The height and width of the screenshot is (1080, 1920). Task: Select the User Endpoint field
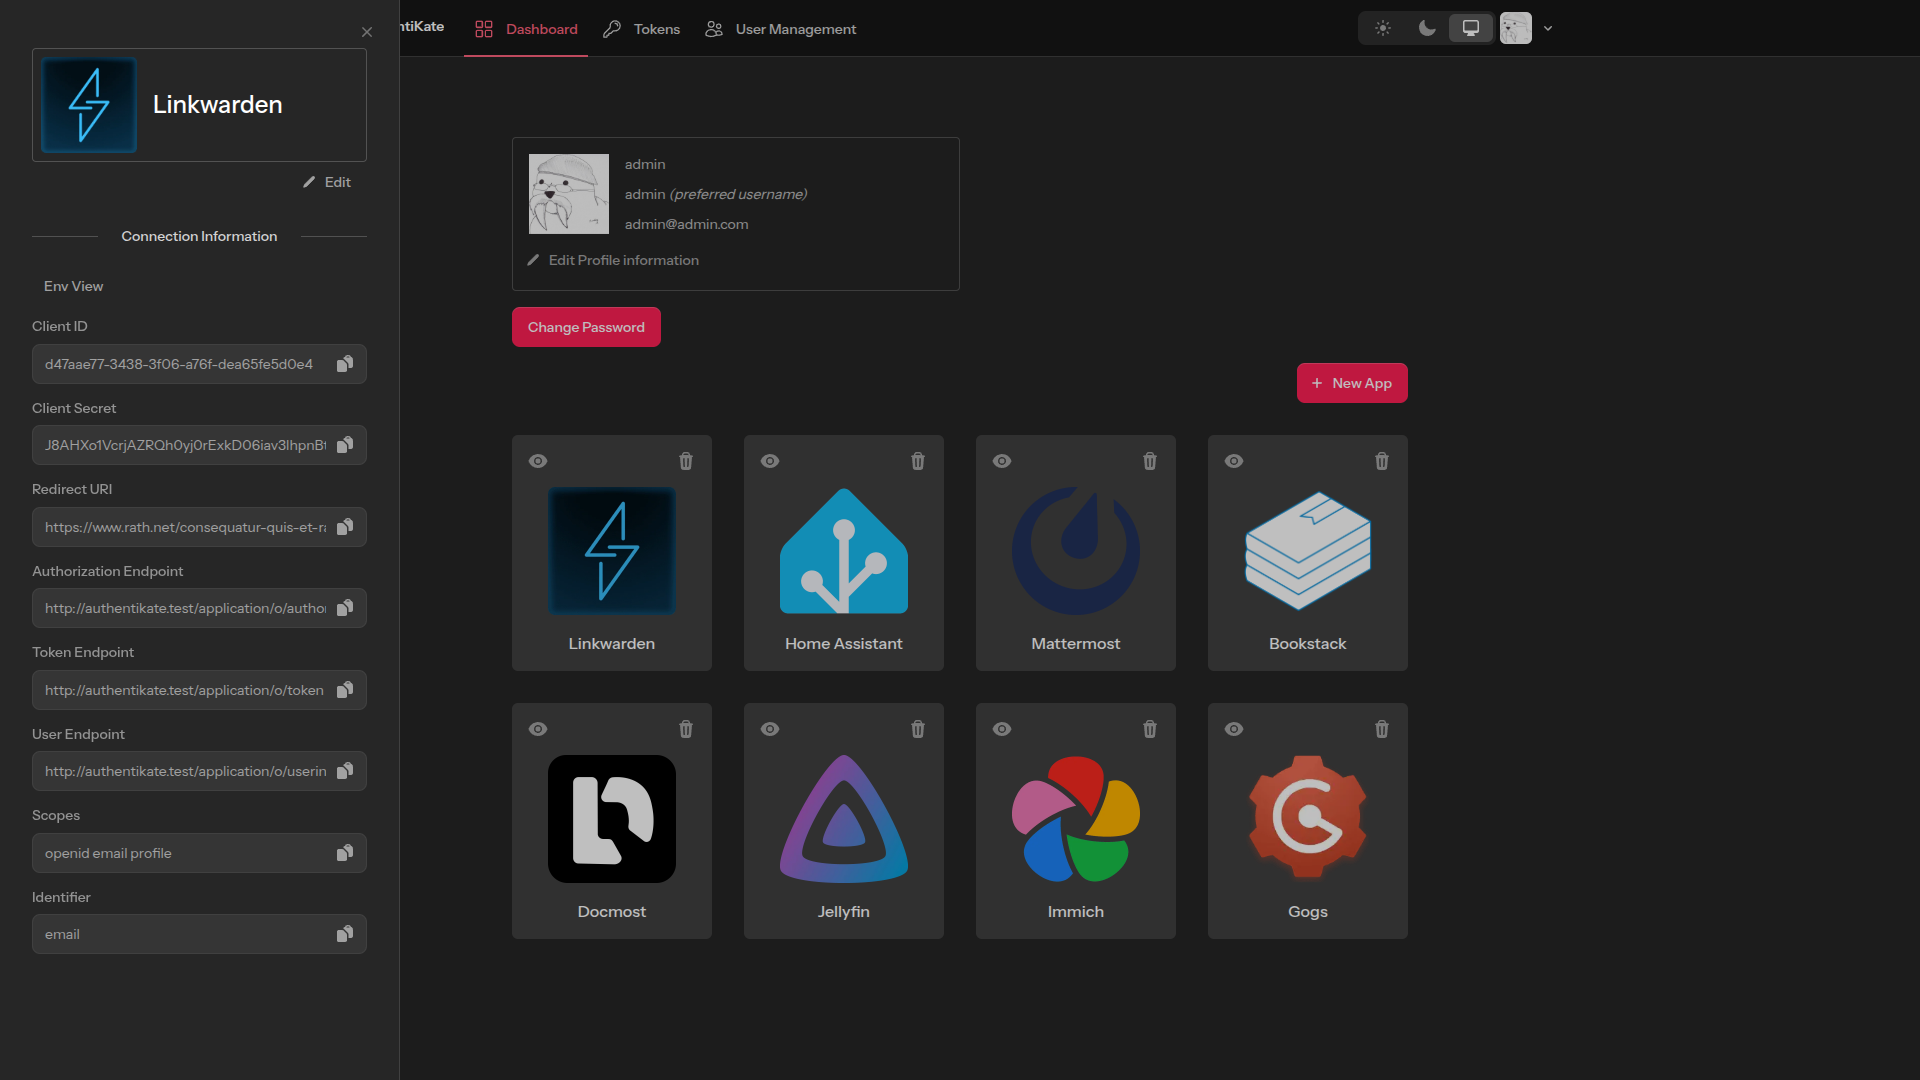click(199, 771)
